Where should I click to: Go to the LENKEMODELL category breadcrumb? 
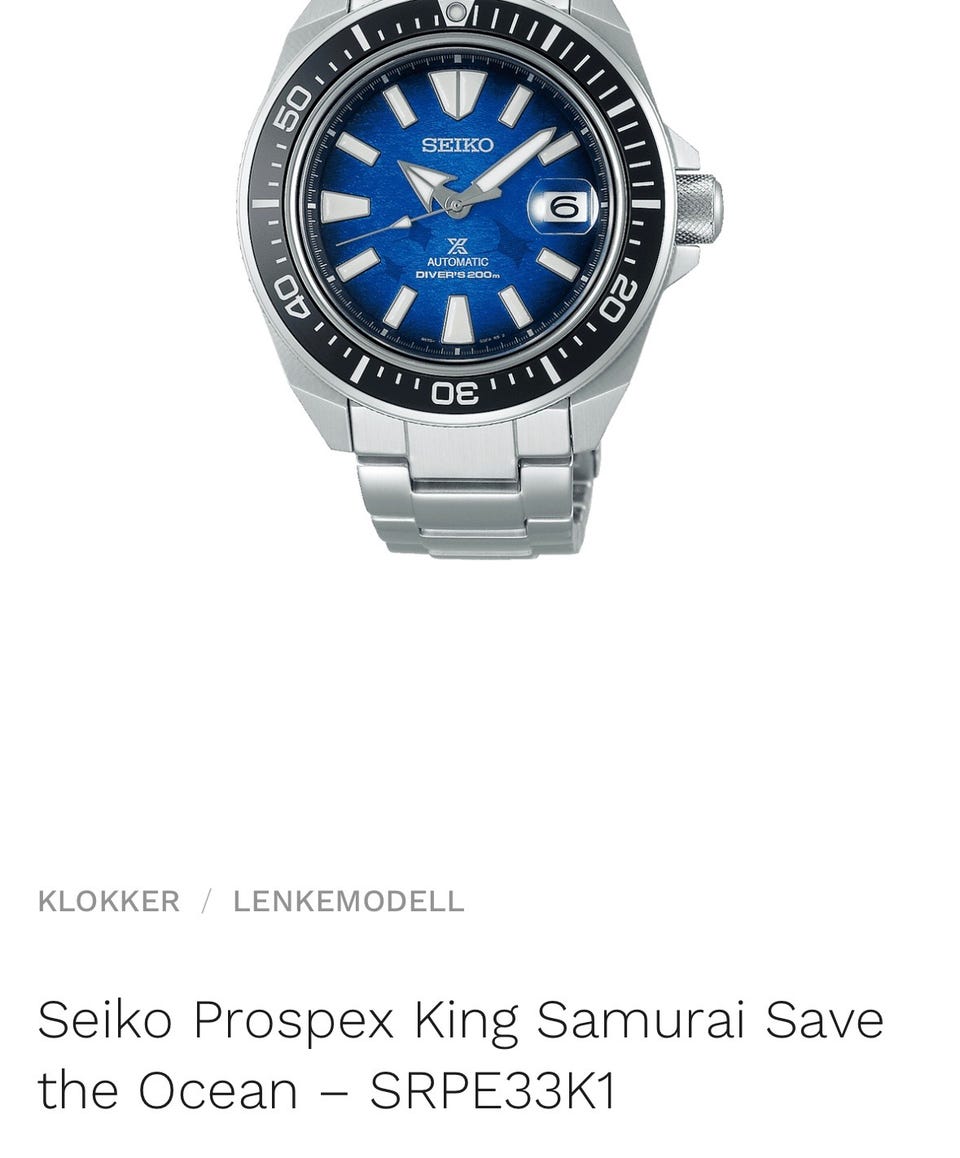click(x=349, y=902)
